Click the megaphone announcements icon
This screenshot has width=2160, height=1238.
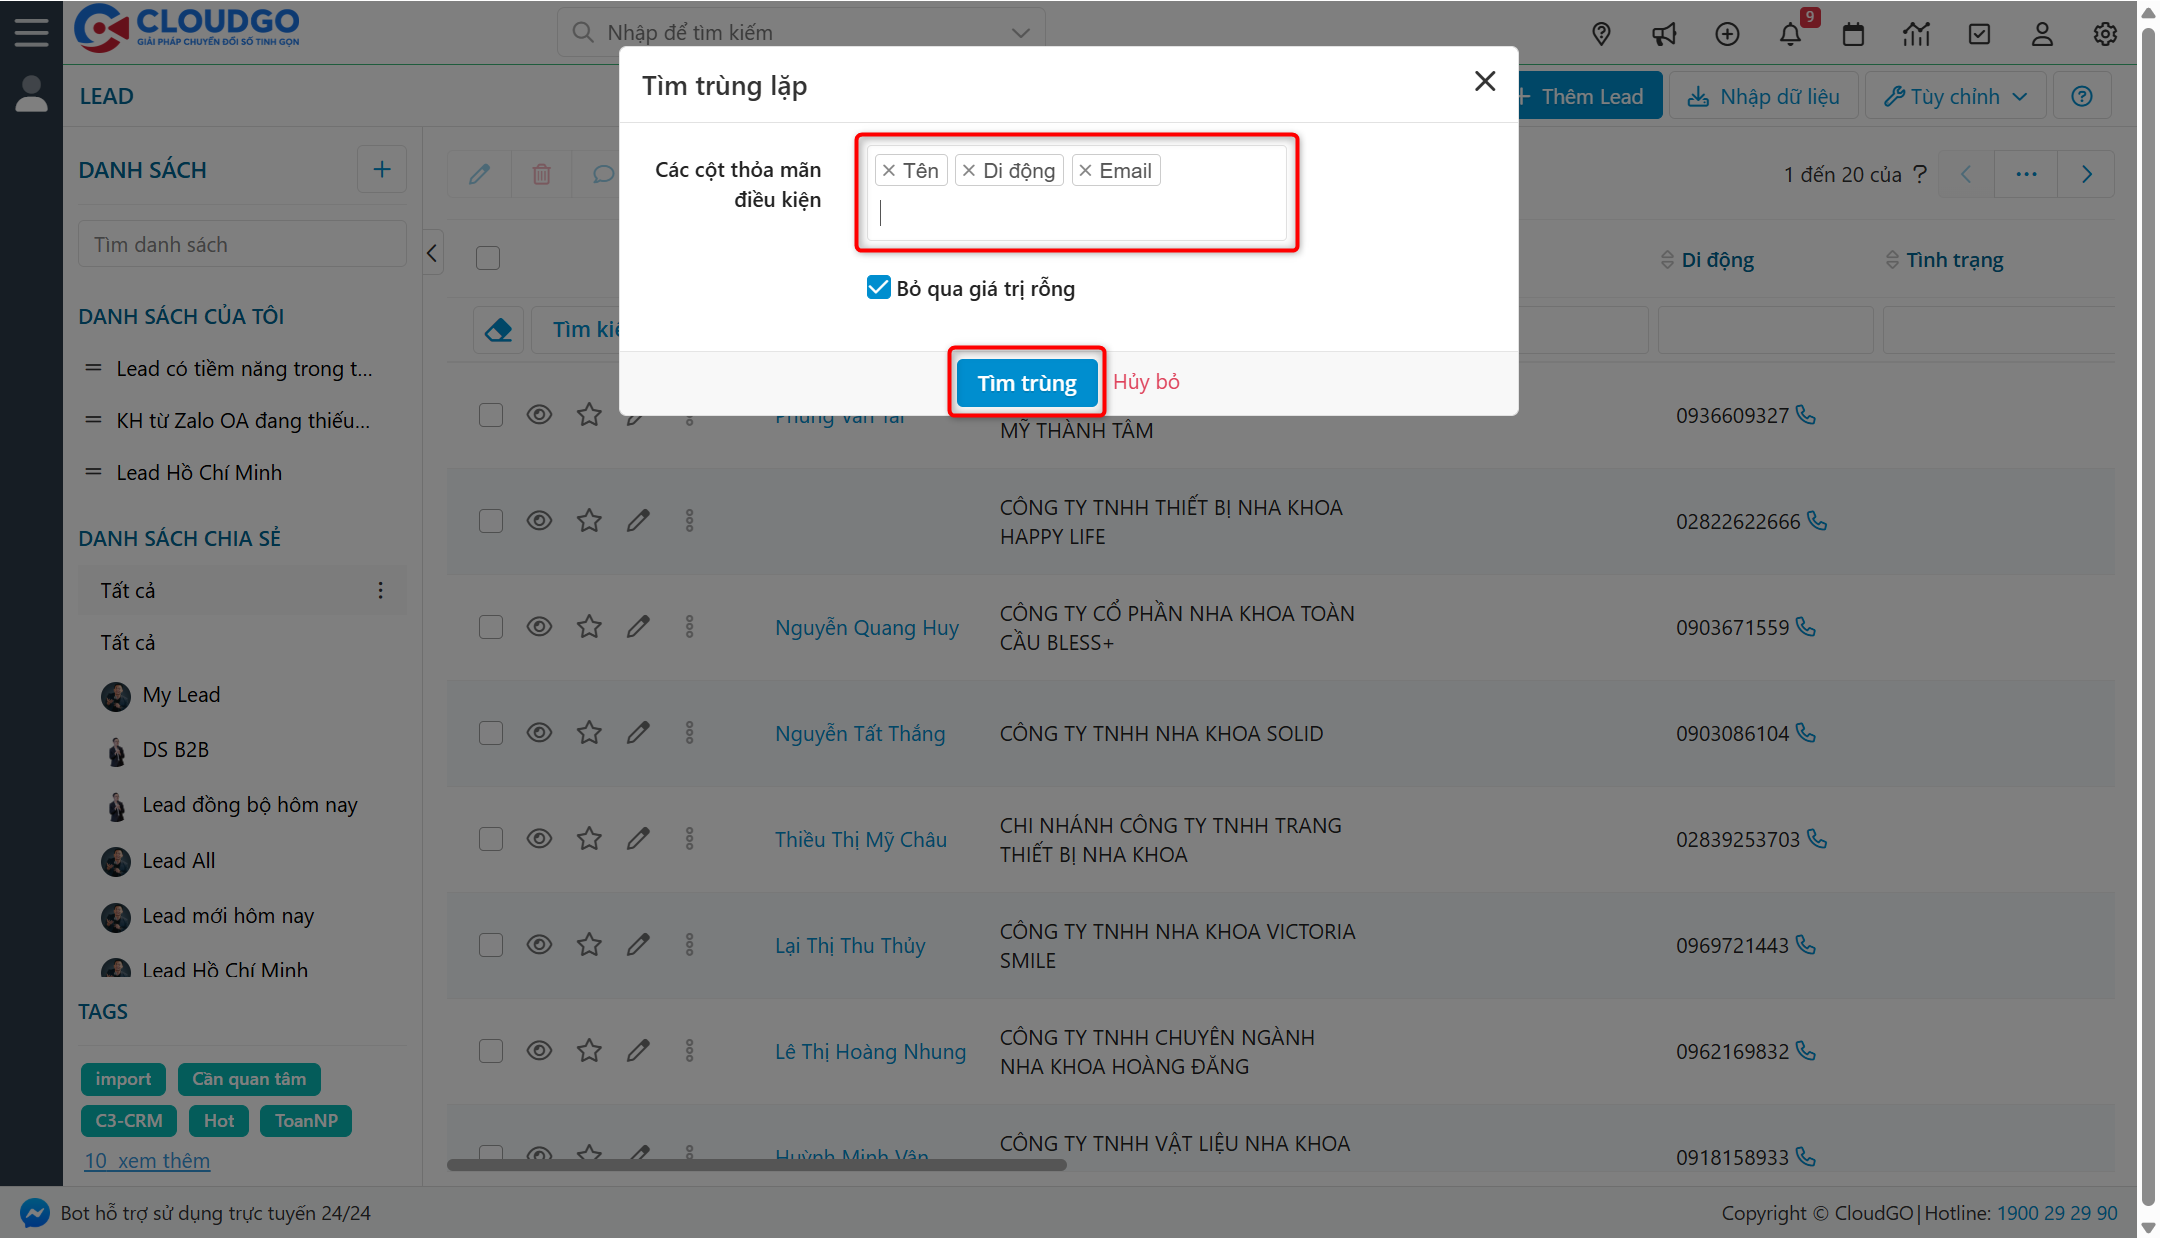click(x=1664, y=33)
